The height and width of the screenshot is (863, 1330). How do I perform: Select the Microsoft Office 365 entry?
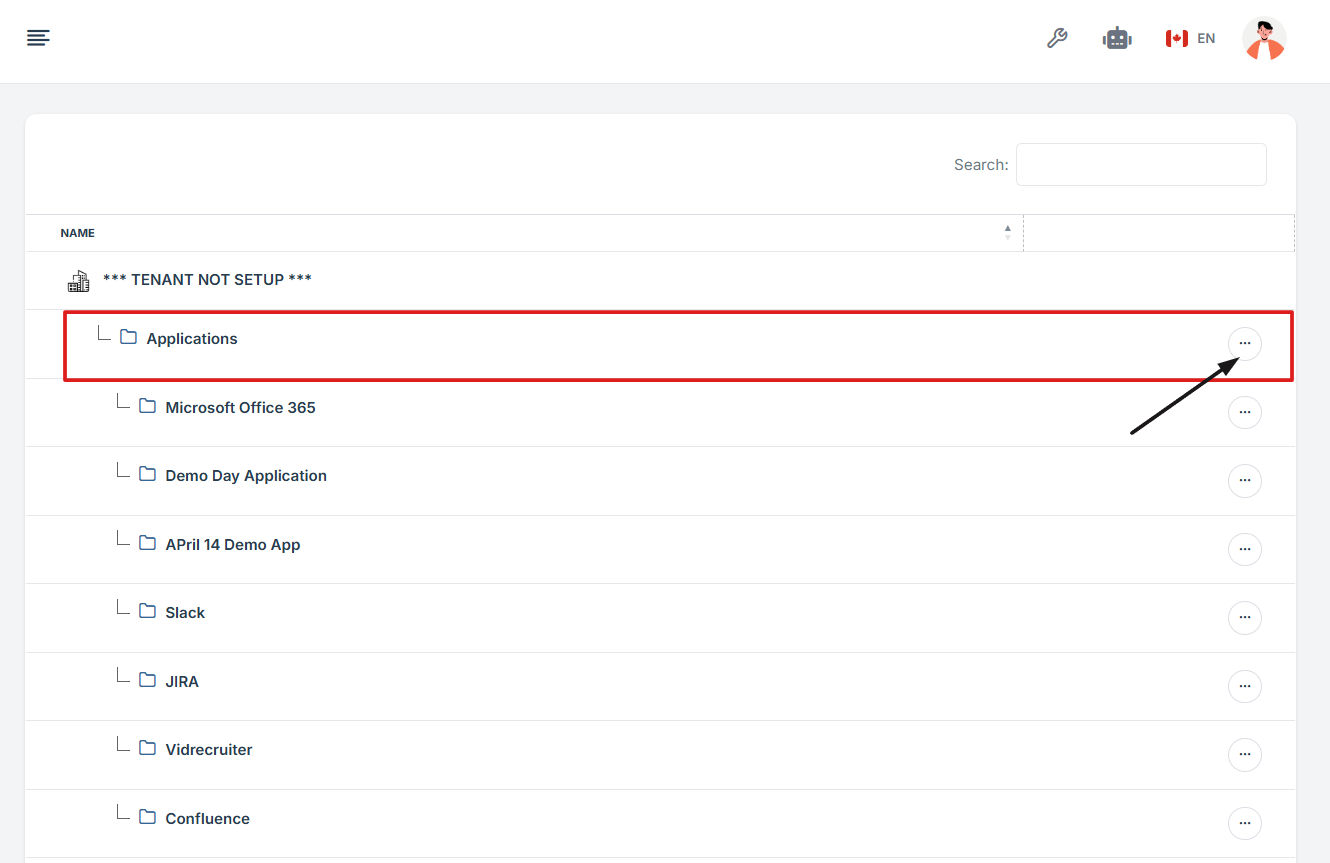point(240,408)
